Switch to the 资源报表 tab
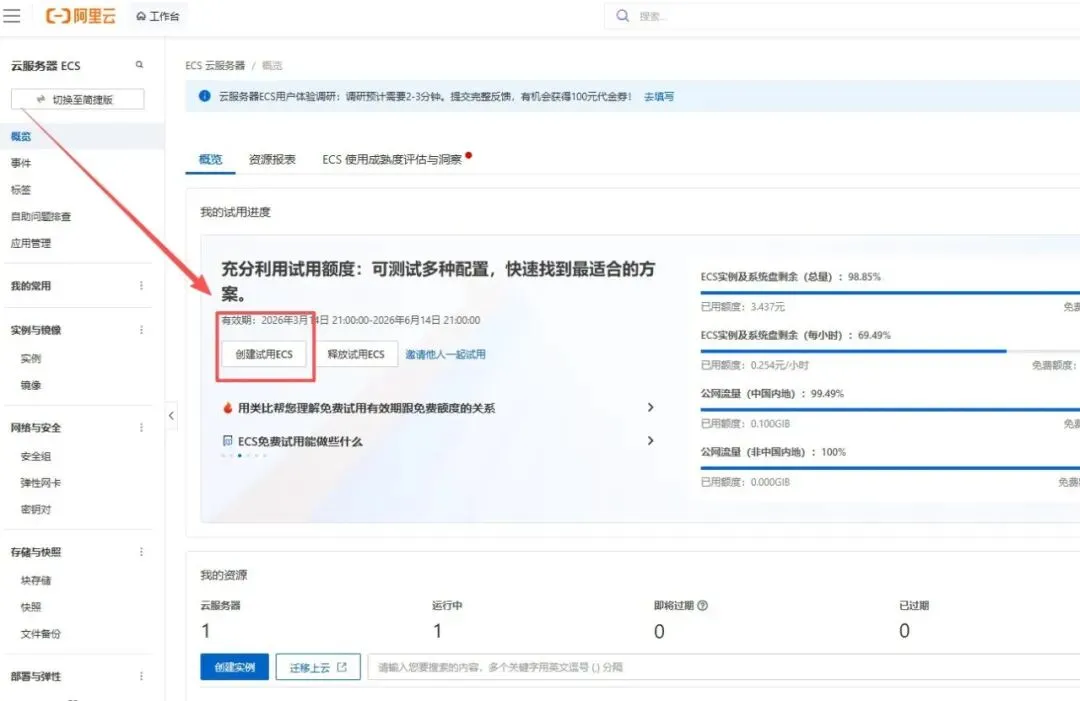Image resolution: width=1080 pixels, height=701 pixels. 272,159
